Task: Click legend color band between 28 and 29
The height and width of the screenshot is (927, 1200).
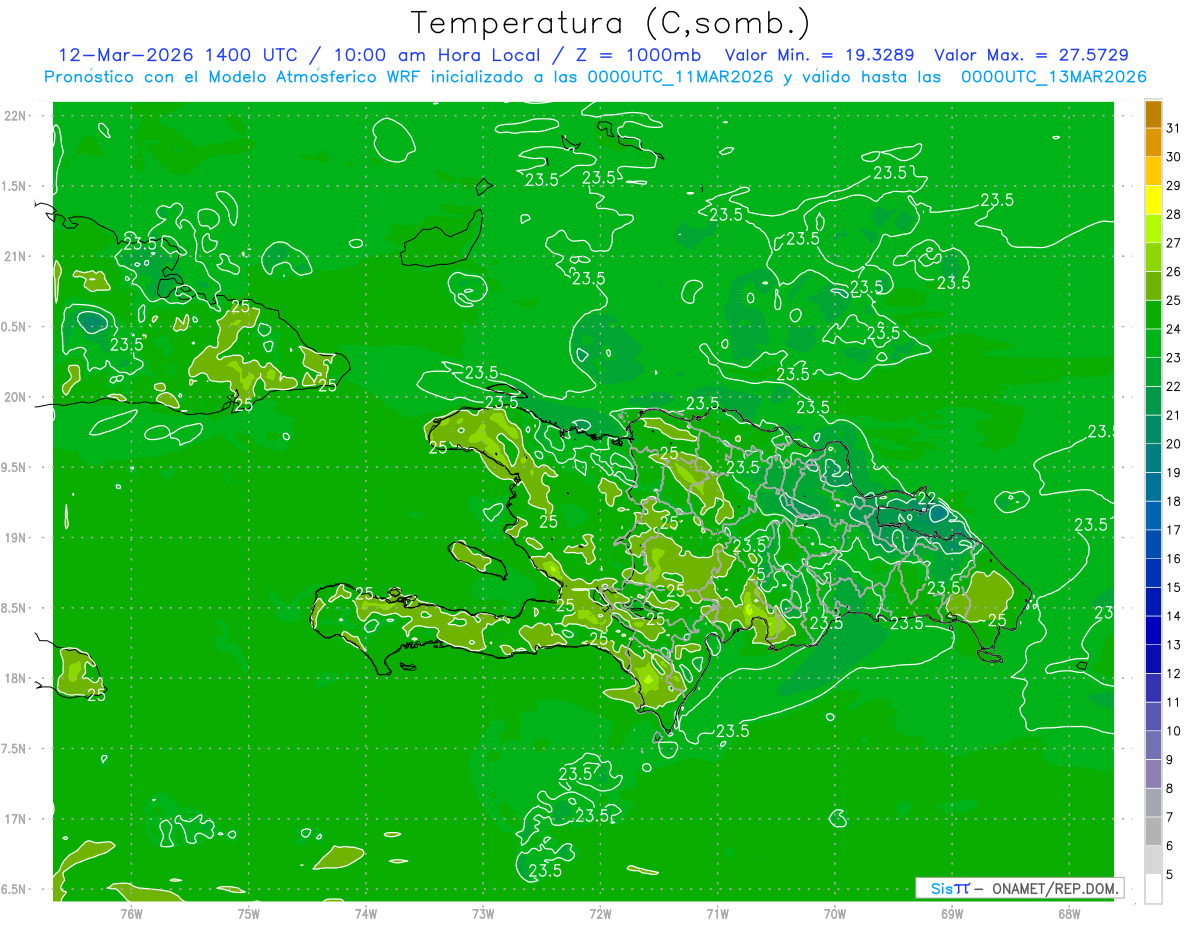Action: click(x=1153, y=200)
